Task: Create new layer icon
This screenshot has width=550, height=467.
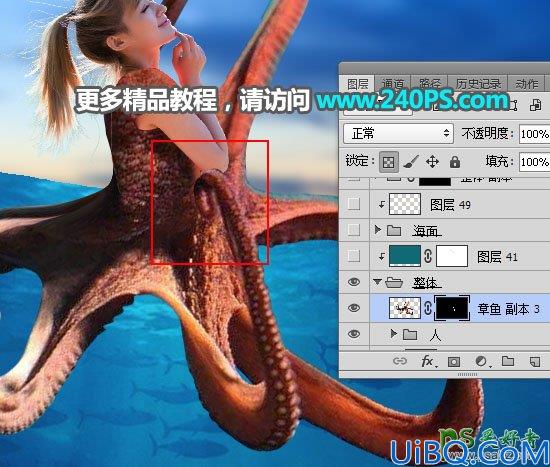Action: [x=535, y=361]
